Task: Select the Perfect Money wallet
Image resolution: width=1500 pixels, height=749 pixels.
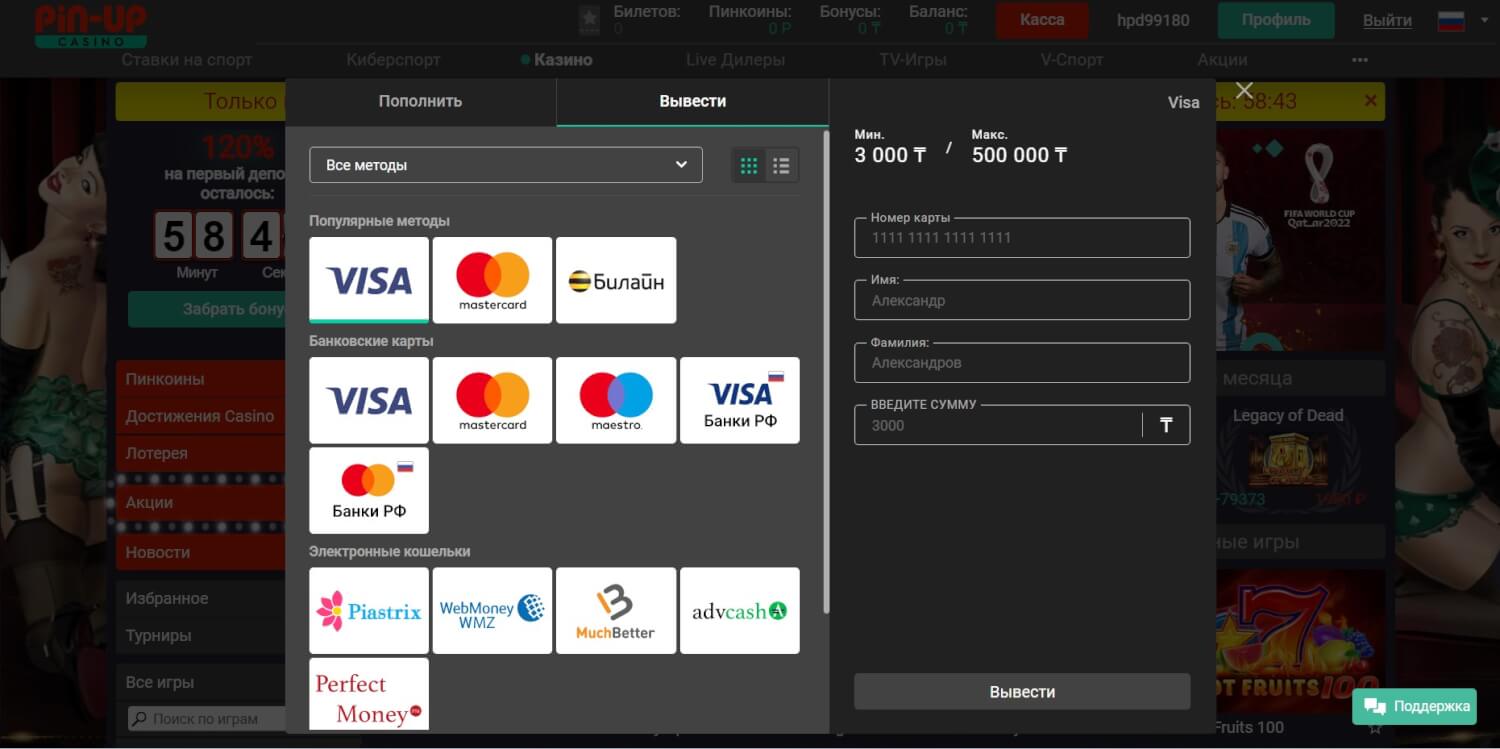Action: 368,695
